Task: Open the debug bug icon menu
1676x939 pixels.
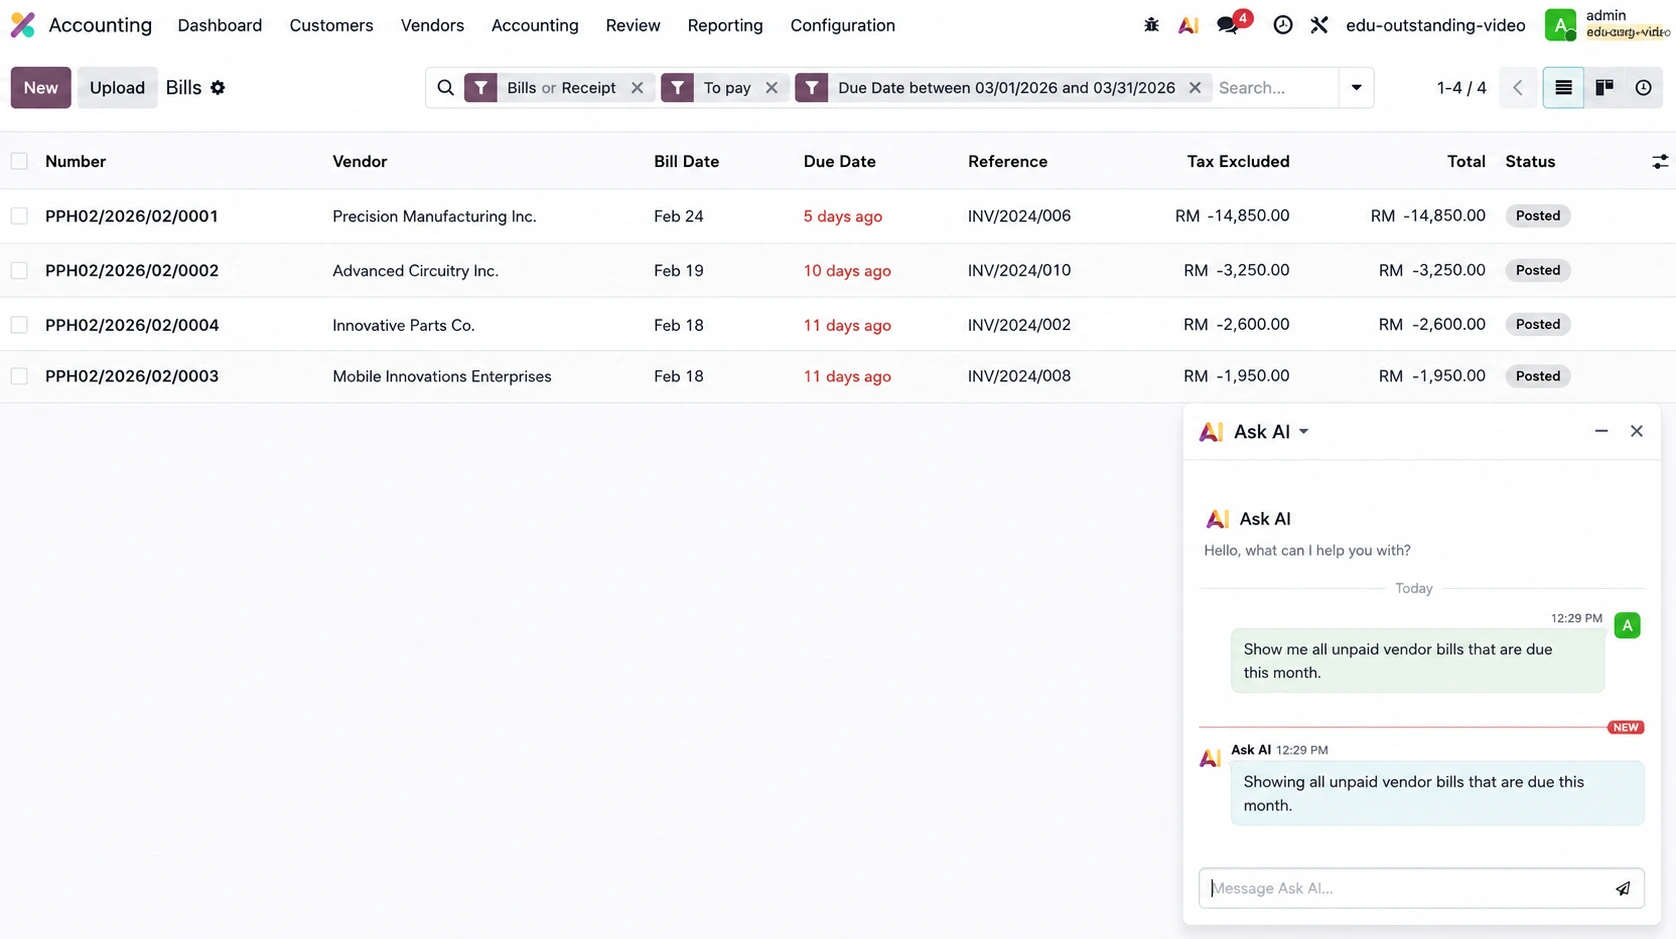Action: coord(1151,25)
